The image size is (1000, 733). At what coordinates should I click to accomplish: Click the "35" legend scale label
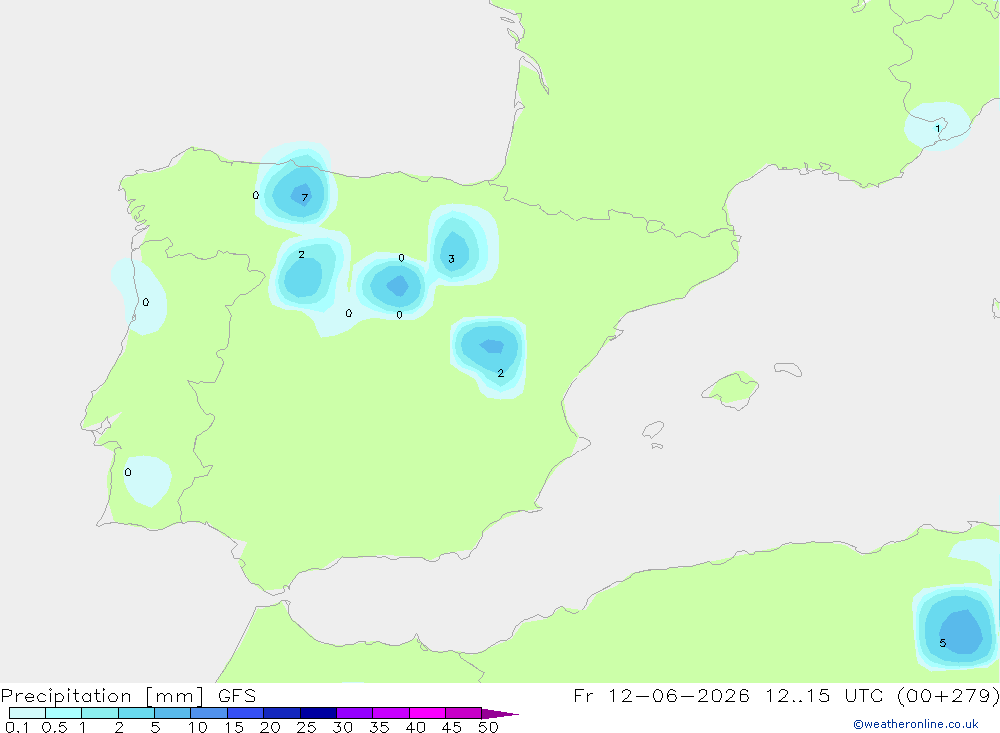379,727
